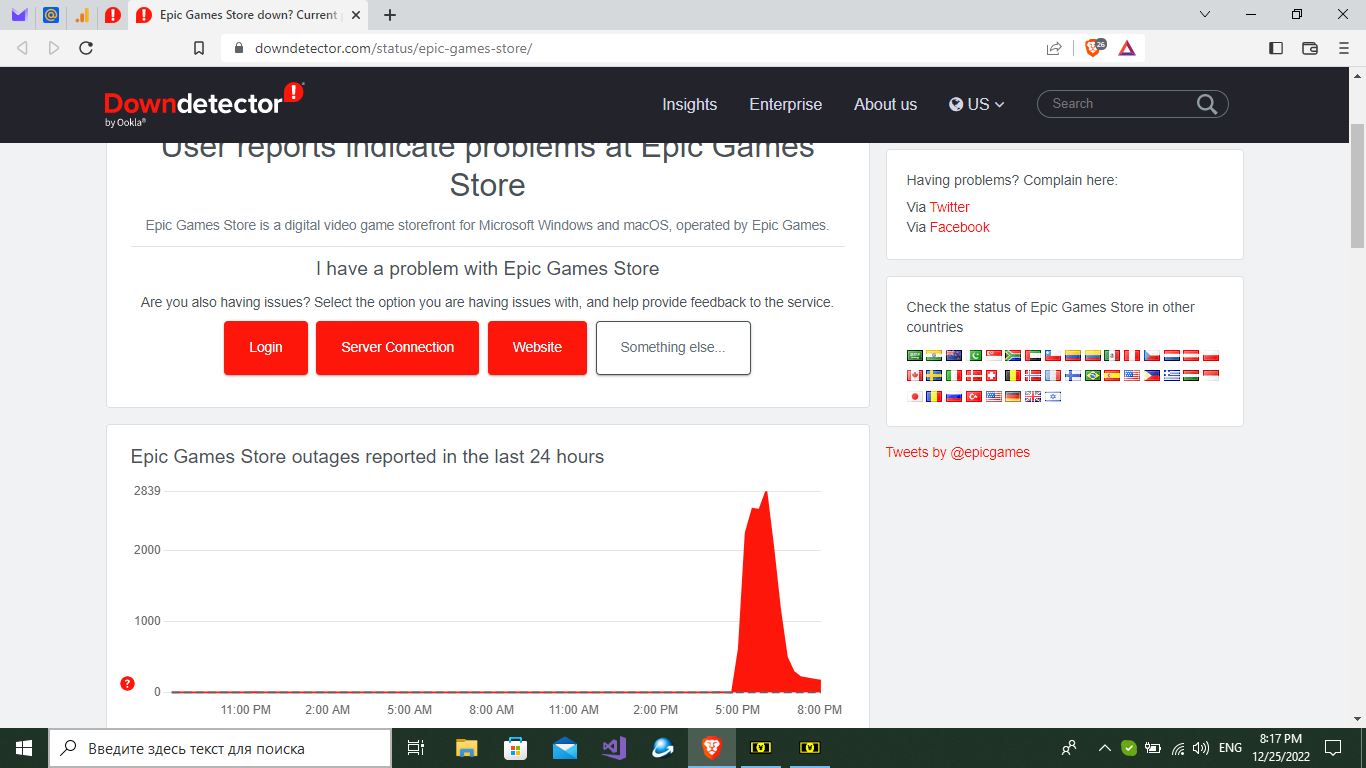
Task: Open the Mail app from the taskbar
Action: pyautogui.click(x=565, y=748)
